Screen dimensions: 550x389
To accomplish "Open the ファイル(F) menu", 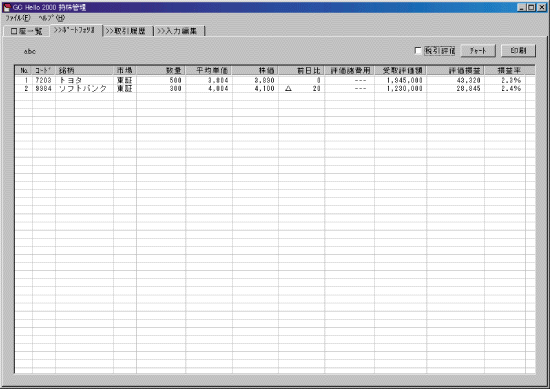I will 18,18.
